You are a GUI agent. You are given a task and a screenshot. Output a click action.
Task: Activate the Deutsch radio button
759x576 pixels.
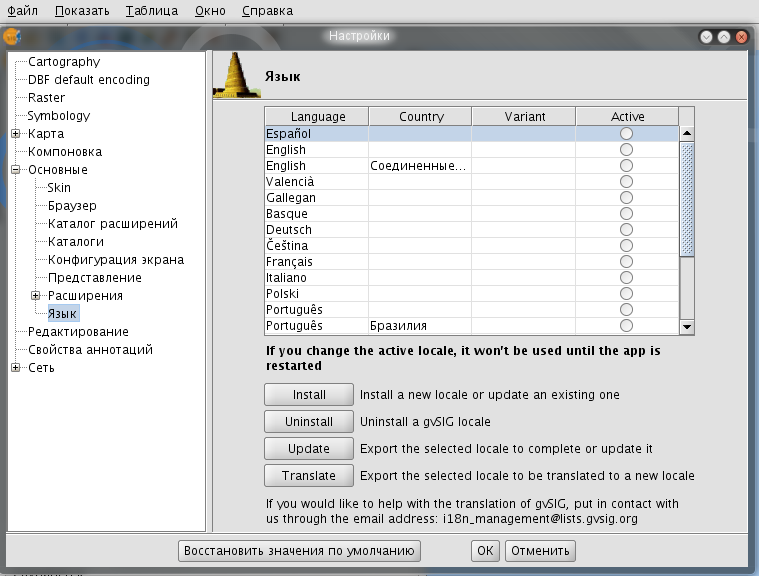pyautogui.click(x=626, y=229)
